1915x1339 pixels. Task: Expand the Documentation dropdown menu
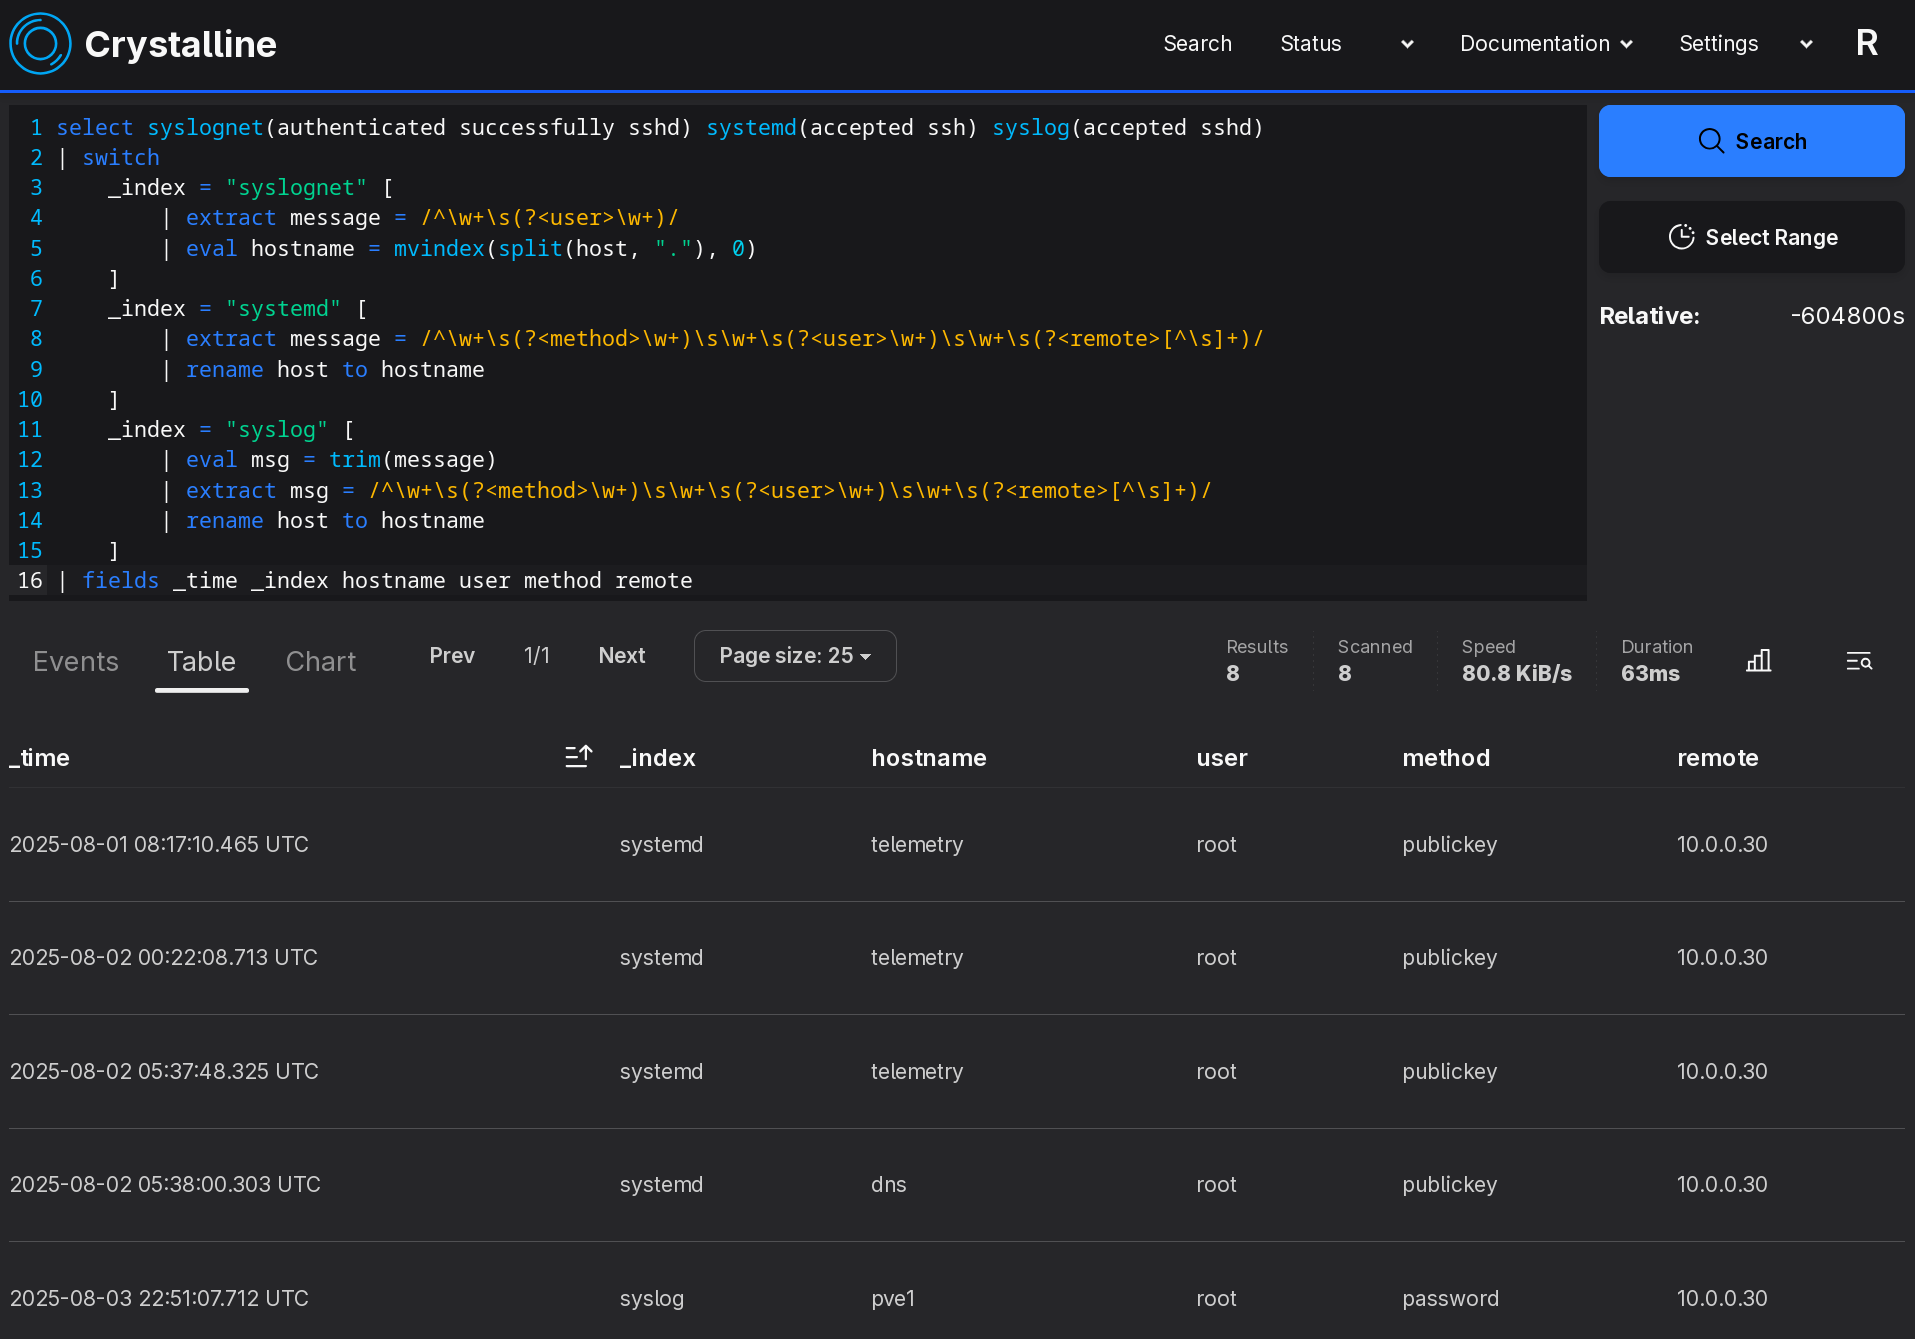[1546, 44]
